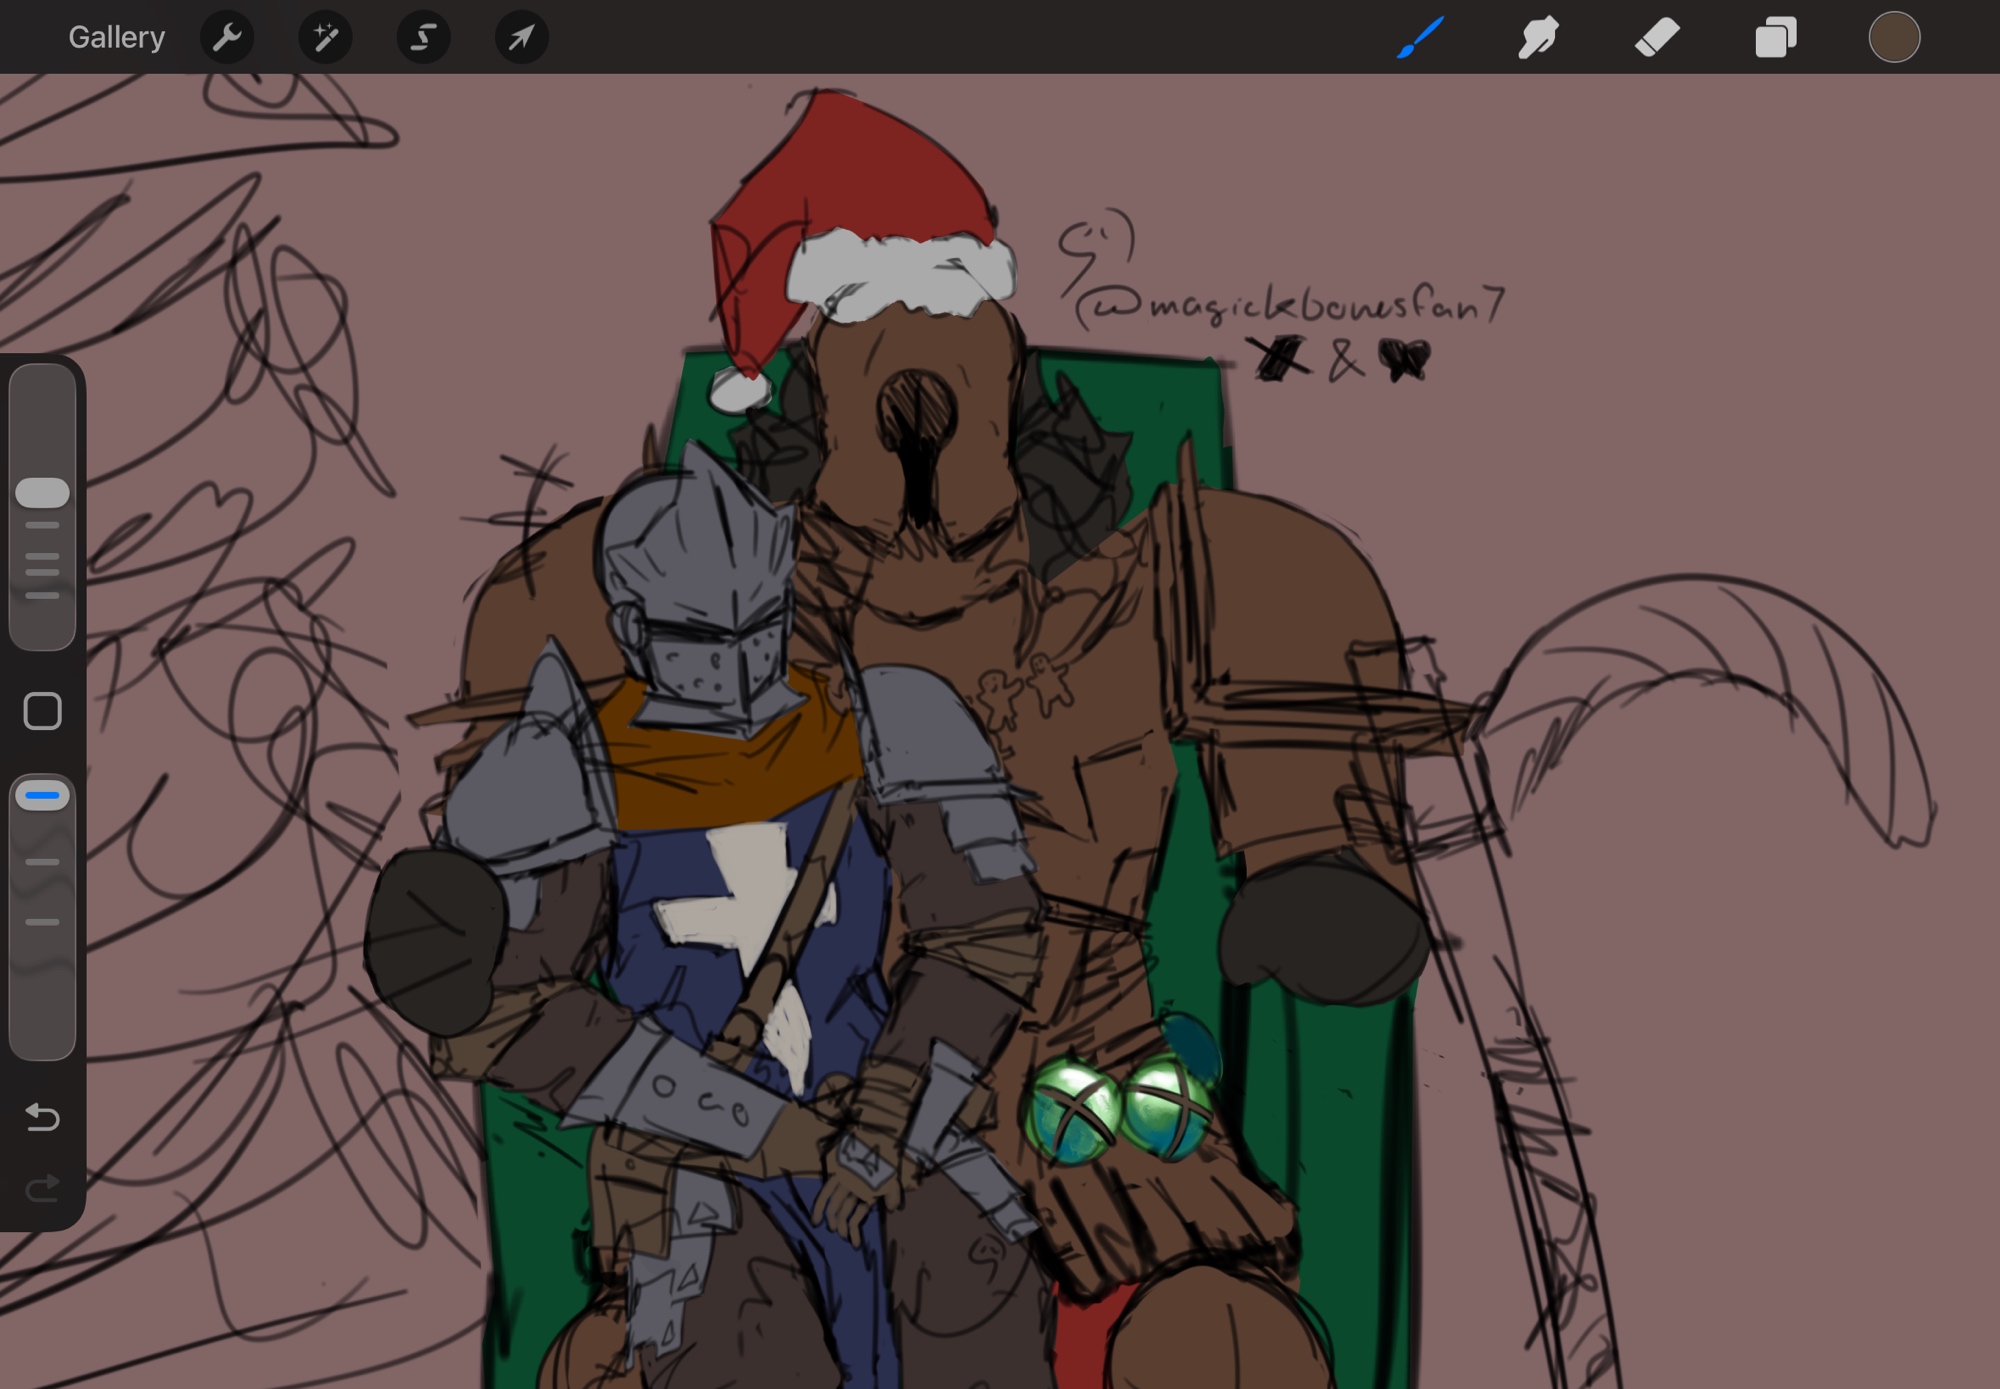
Task: Select the Eraser tool
Action: click(x=1656, y=38)
